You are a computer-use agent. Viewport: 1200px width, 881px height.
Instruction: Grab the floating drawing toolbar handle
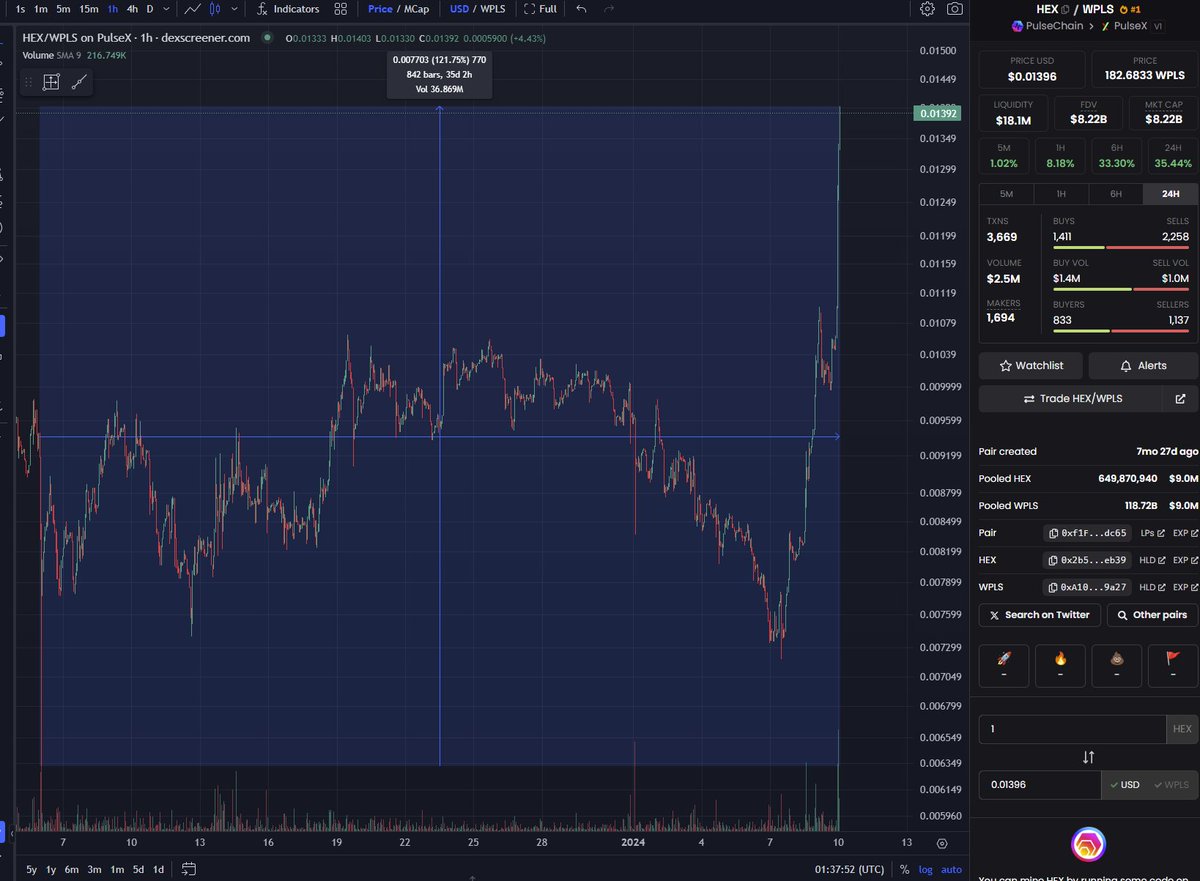click(x=29, y=83)
